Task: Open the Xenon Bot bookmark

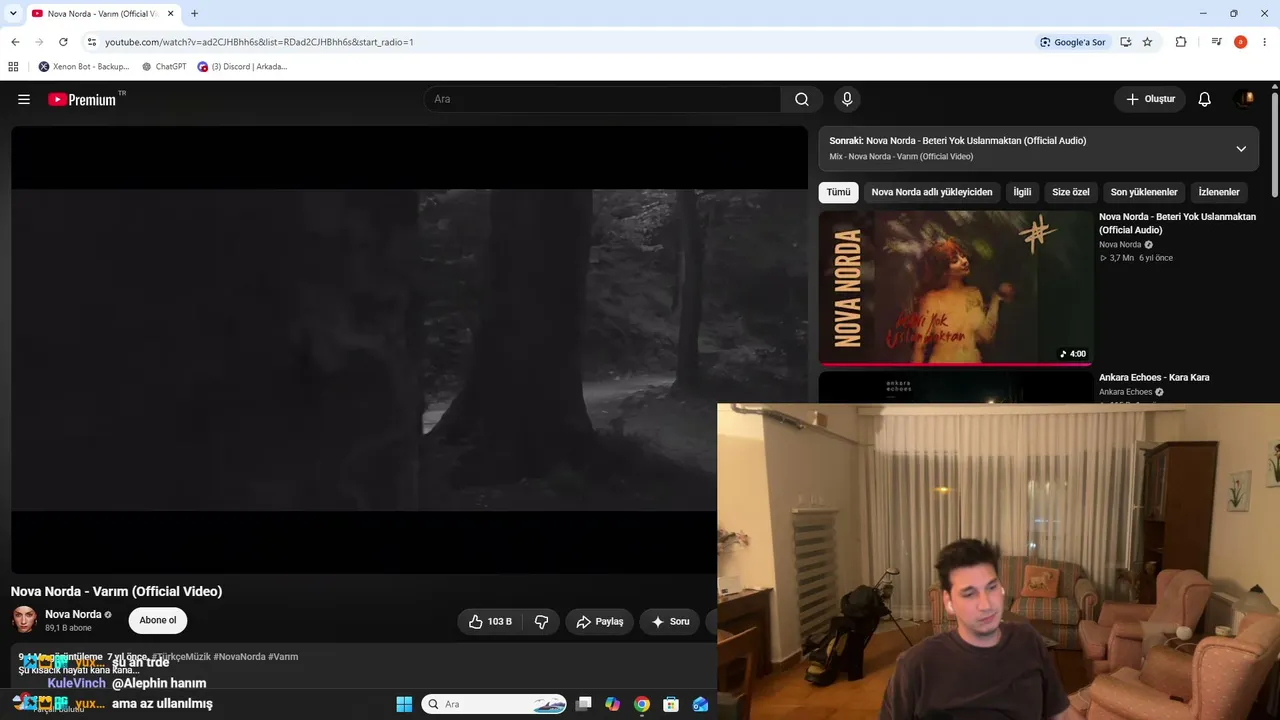Action: point(84,67)
